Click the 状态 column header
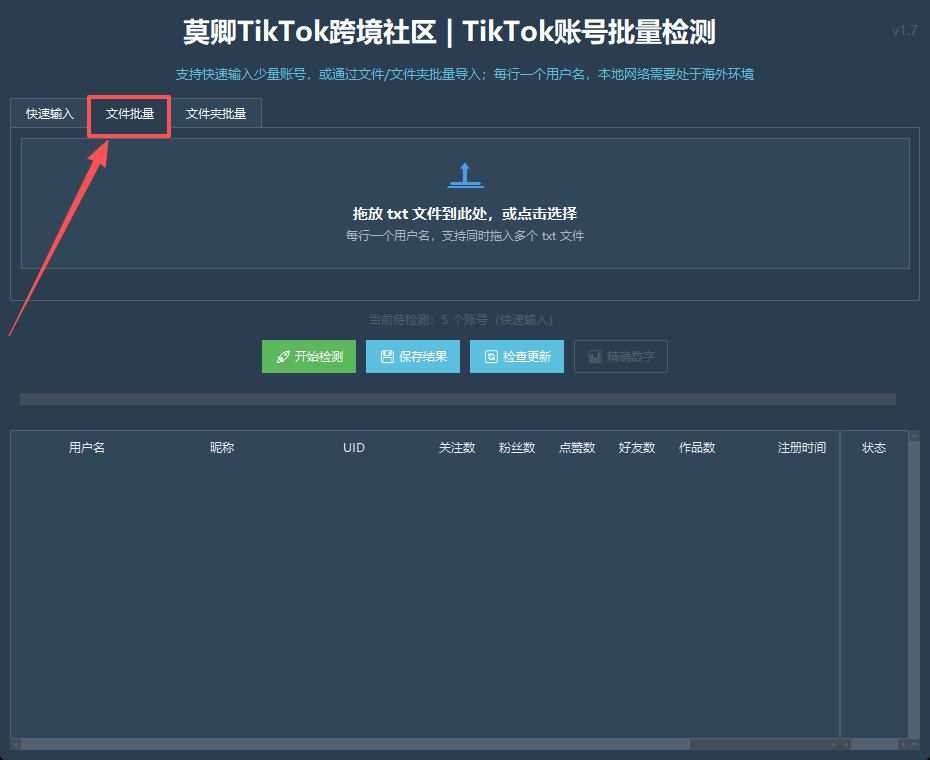 click(x=874, y=448)
